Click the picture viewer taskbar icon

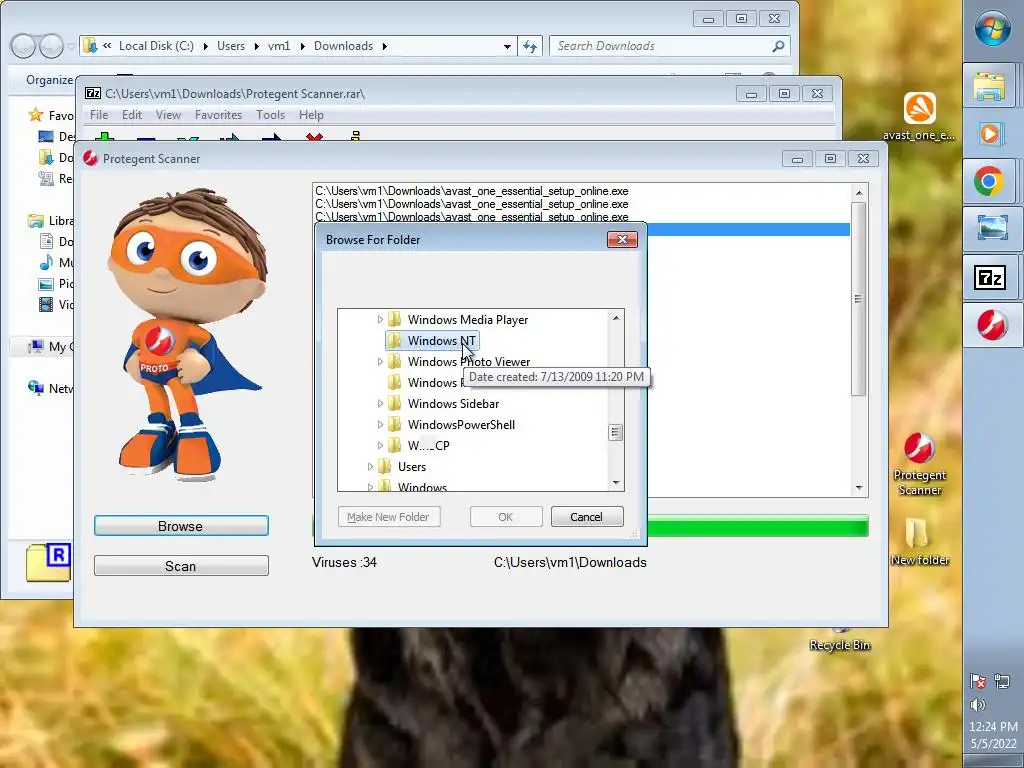pos(991,229)
